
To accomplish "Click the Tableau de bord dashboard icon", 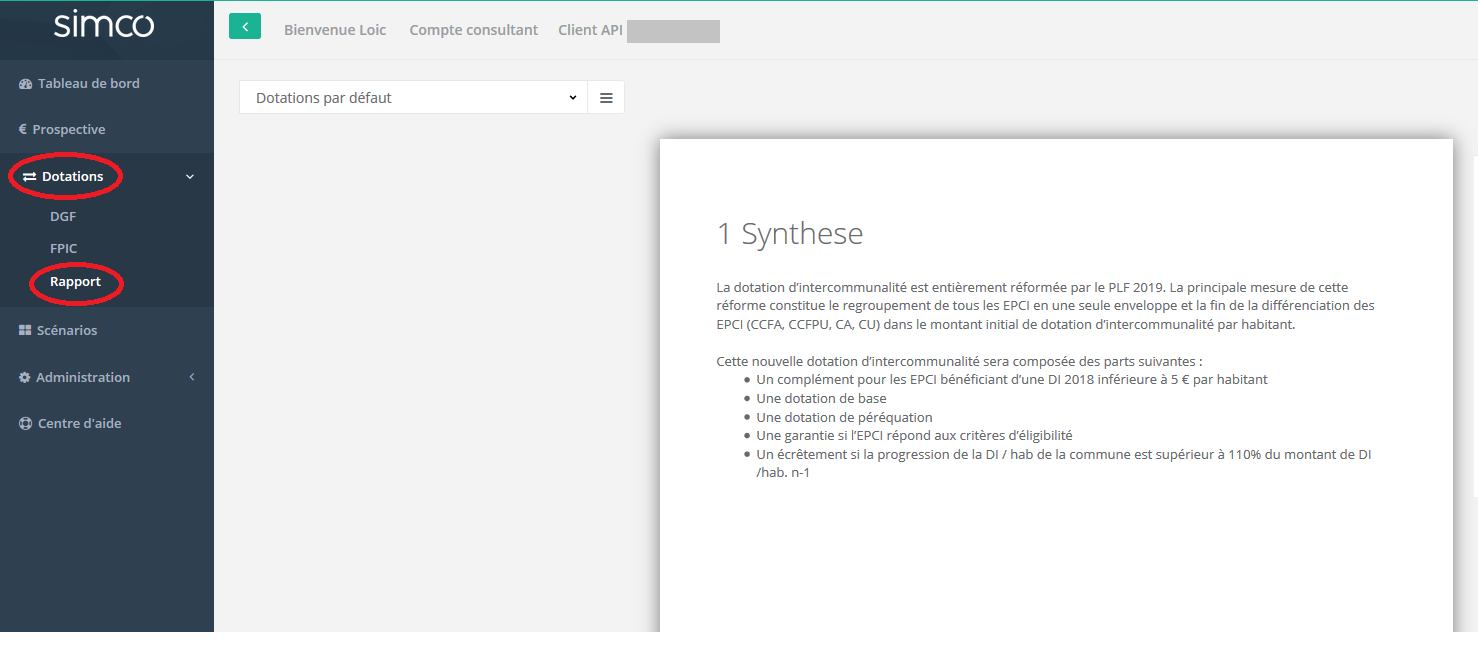I will tap(25, 84).
